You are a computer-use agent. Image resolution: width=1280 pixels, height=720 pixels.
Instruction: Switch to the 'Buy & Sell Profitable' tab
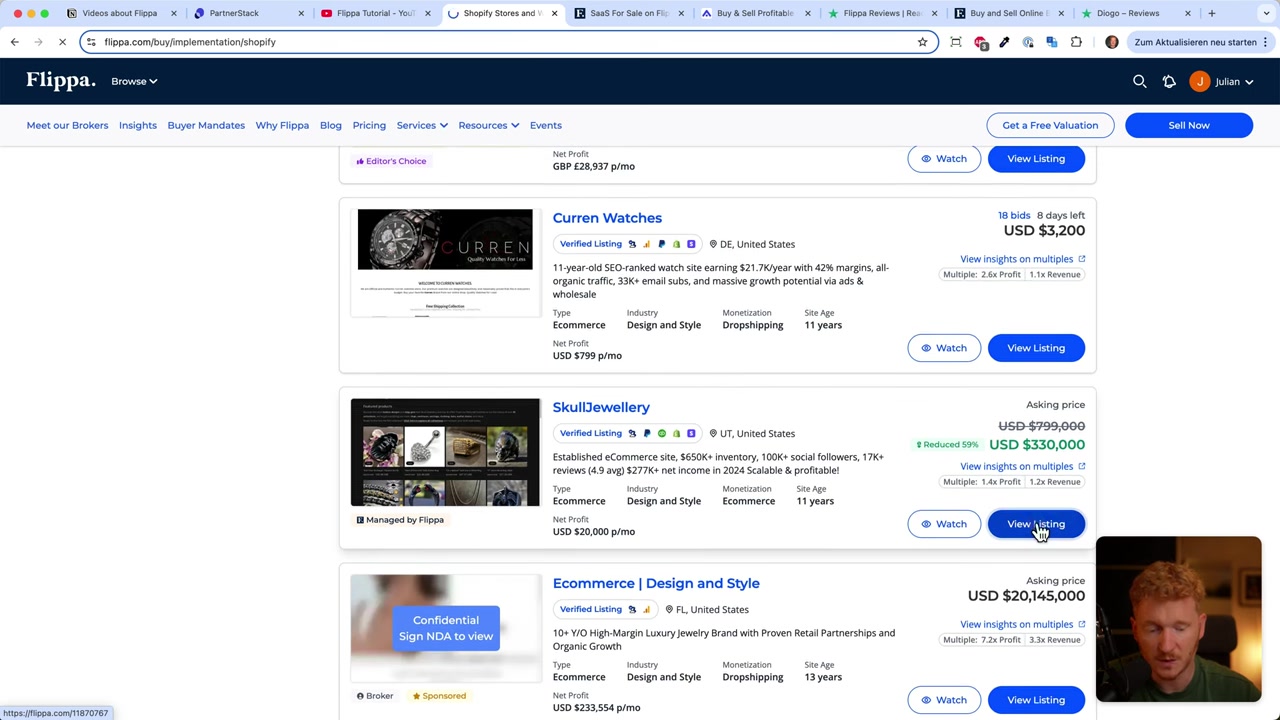pos(755,13)
